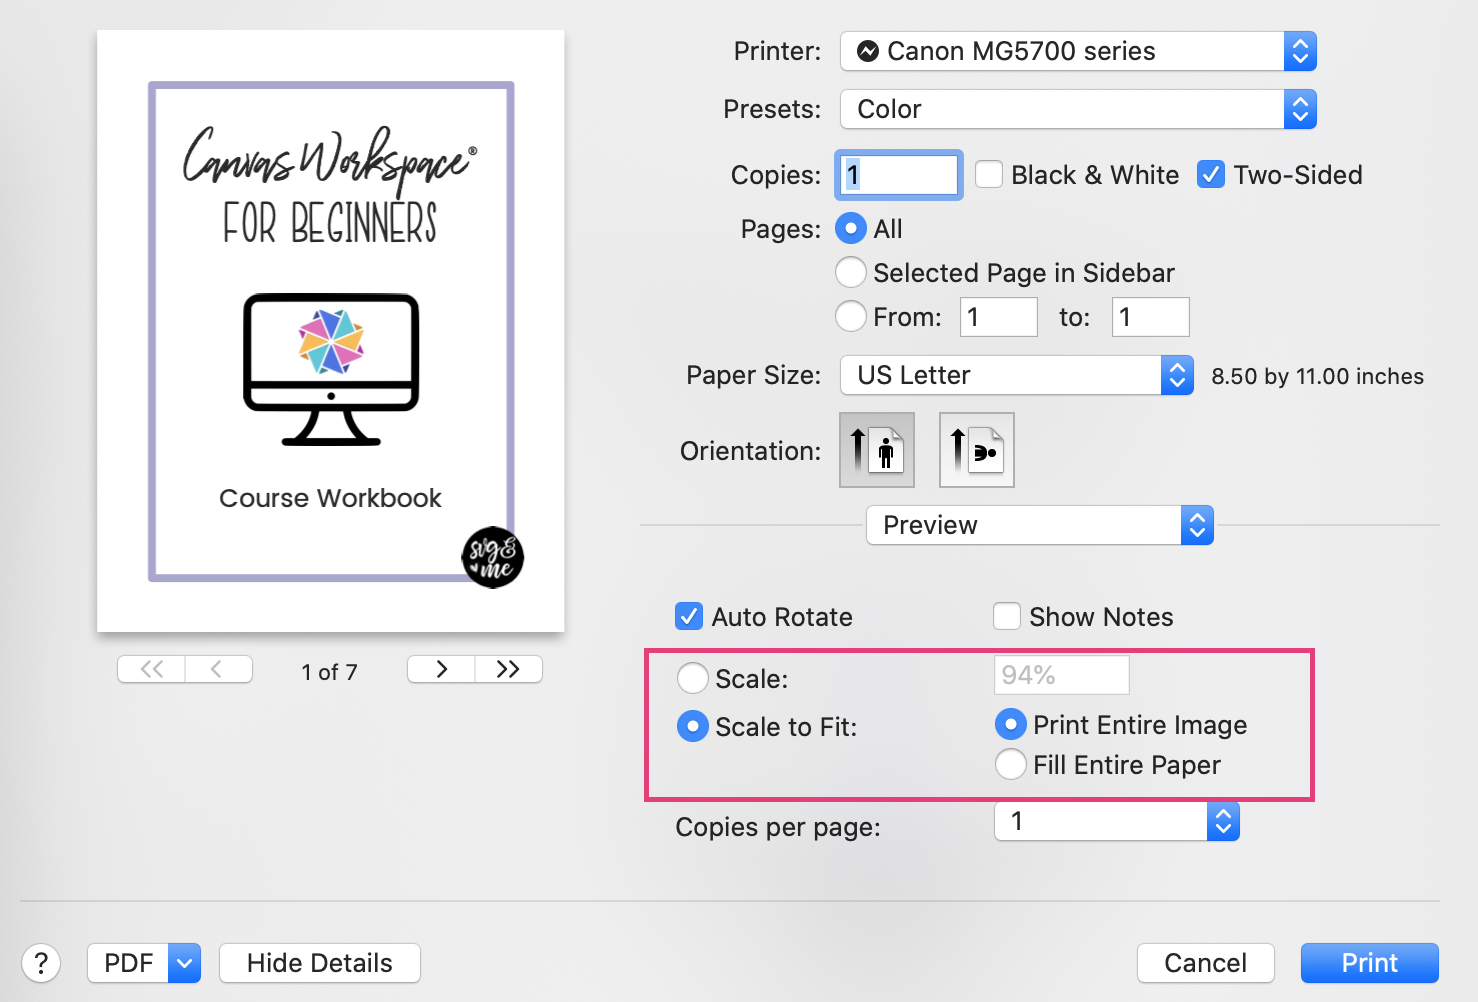This screenshot has height=1002, width=1478.
Task: Enable Show Notes checkbox
Action: tap(1007, 616)
